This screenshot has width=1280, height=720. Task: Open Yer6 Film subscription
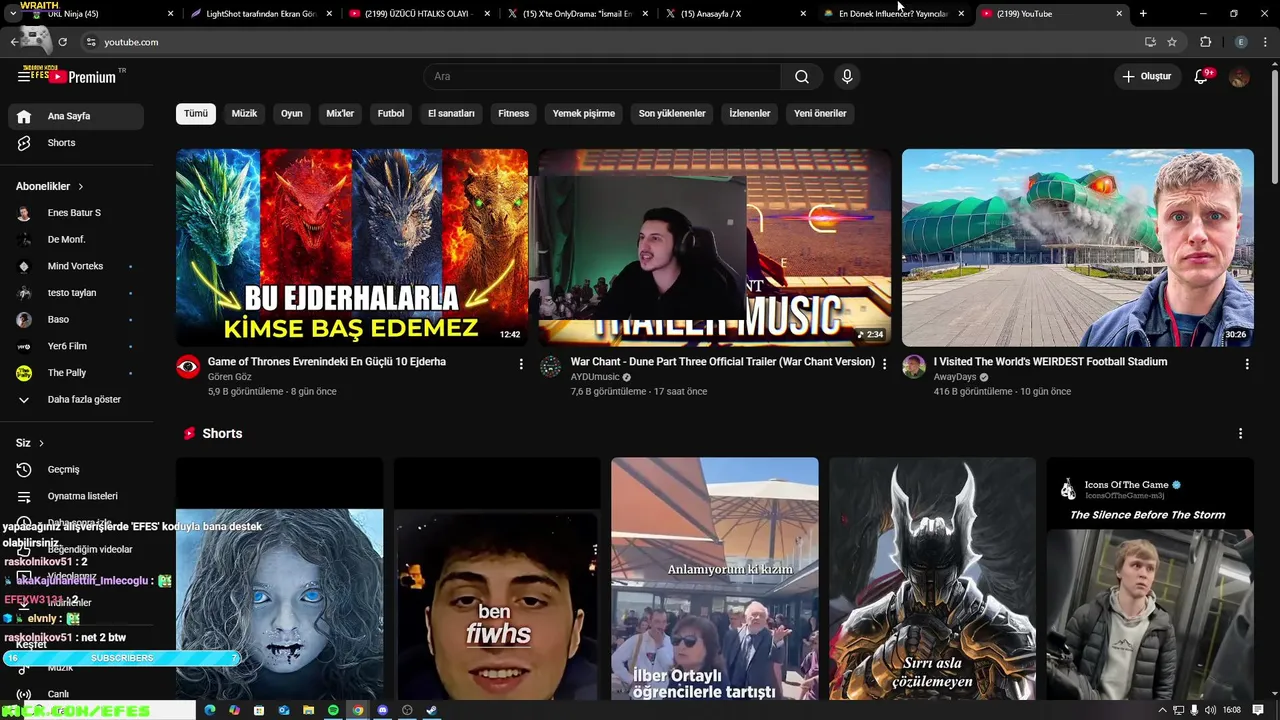(76, 346)
